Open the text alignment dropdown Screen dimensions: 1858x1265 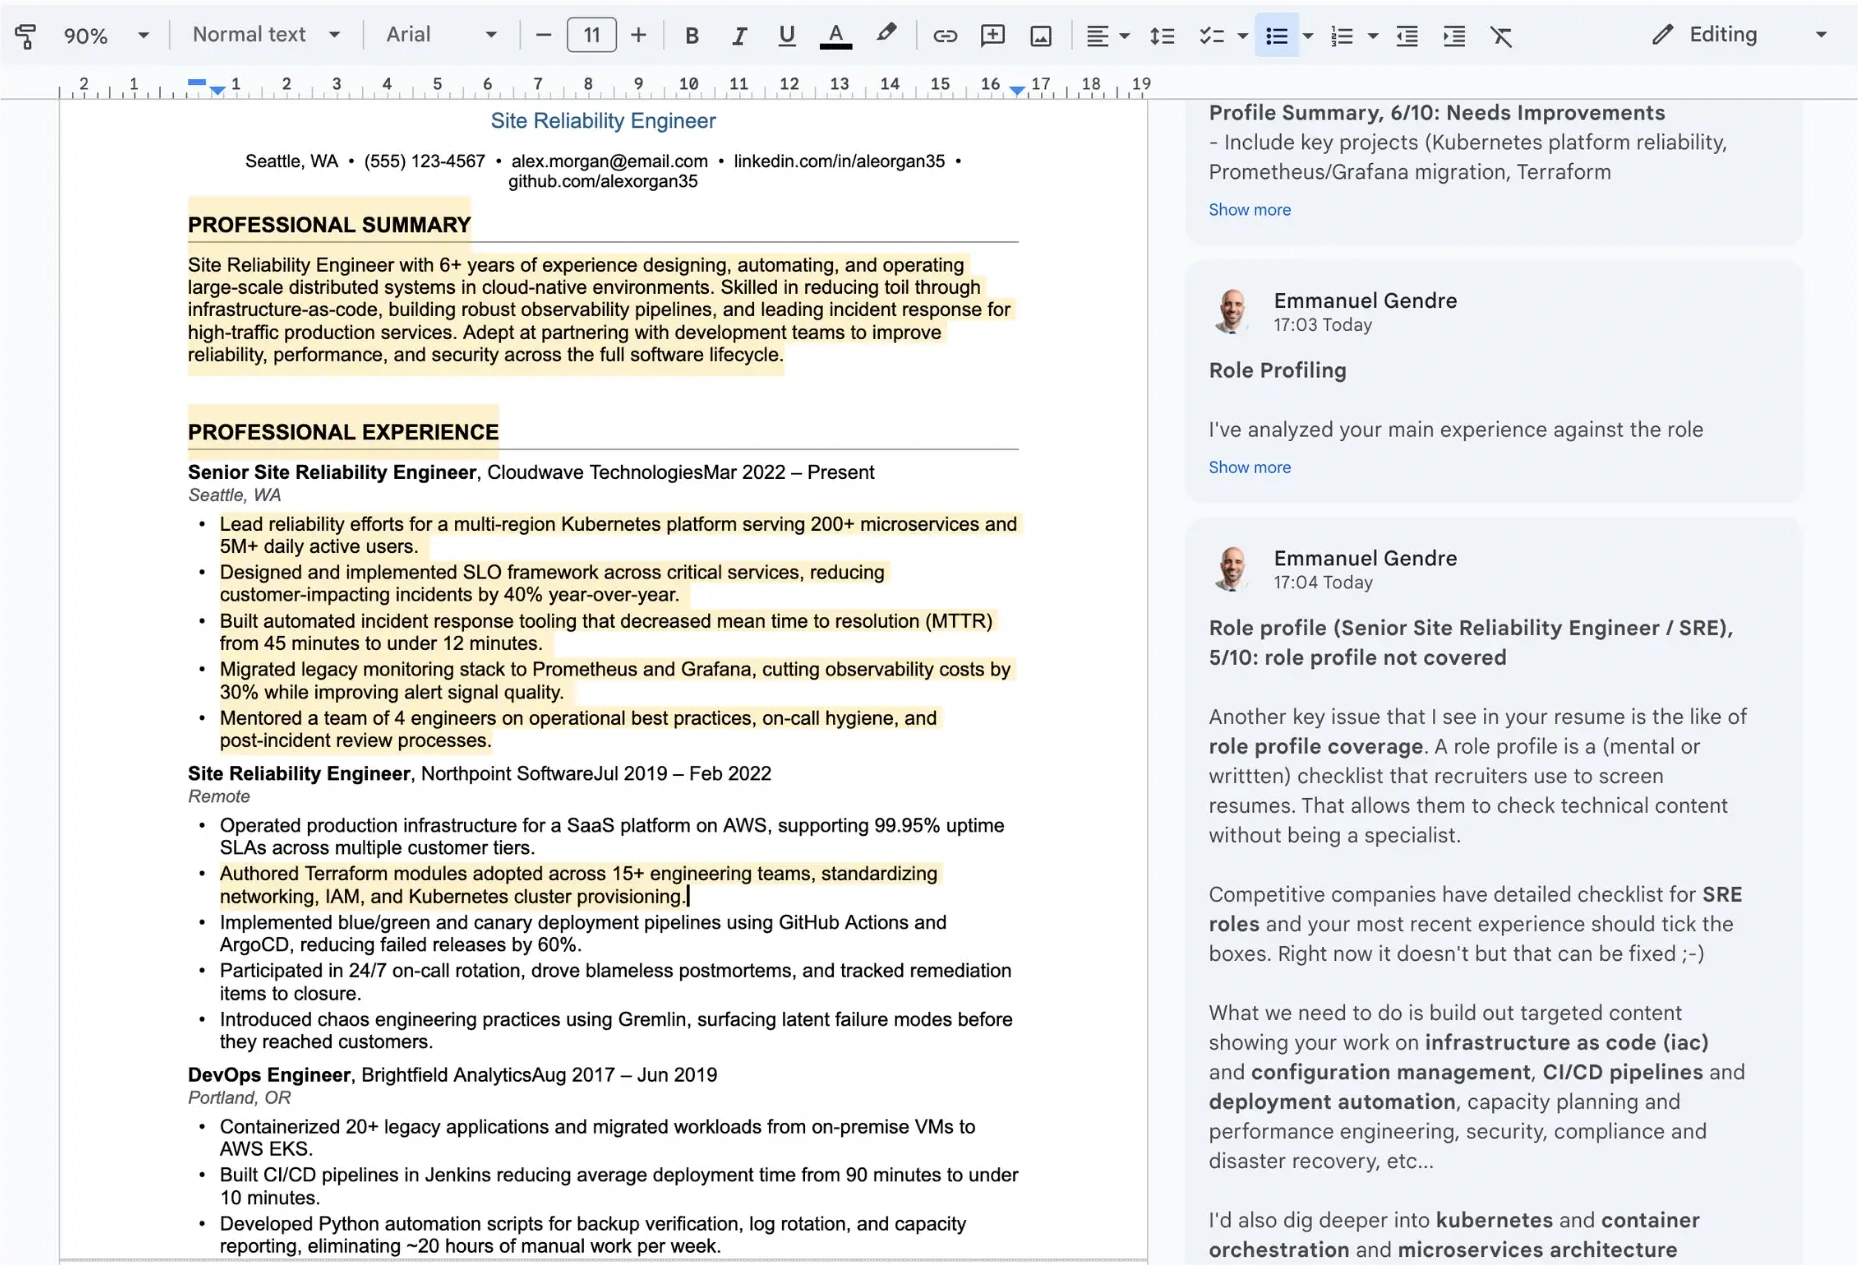click(1108, 36)
